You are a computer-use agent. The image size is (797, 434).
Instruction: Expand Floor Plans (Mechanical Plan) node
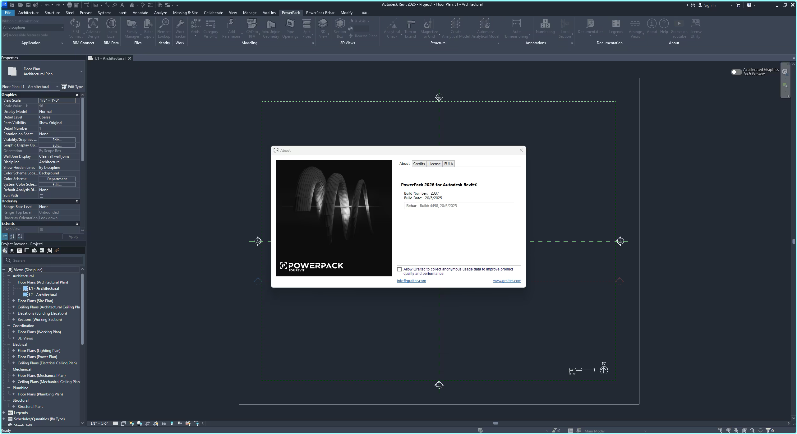pos(14,376)
